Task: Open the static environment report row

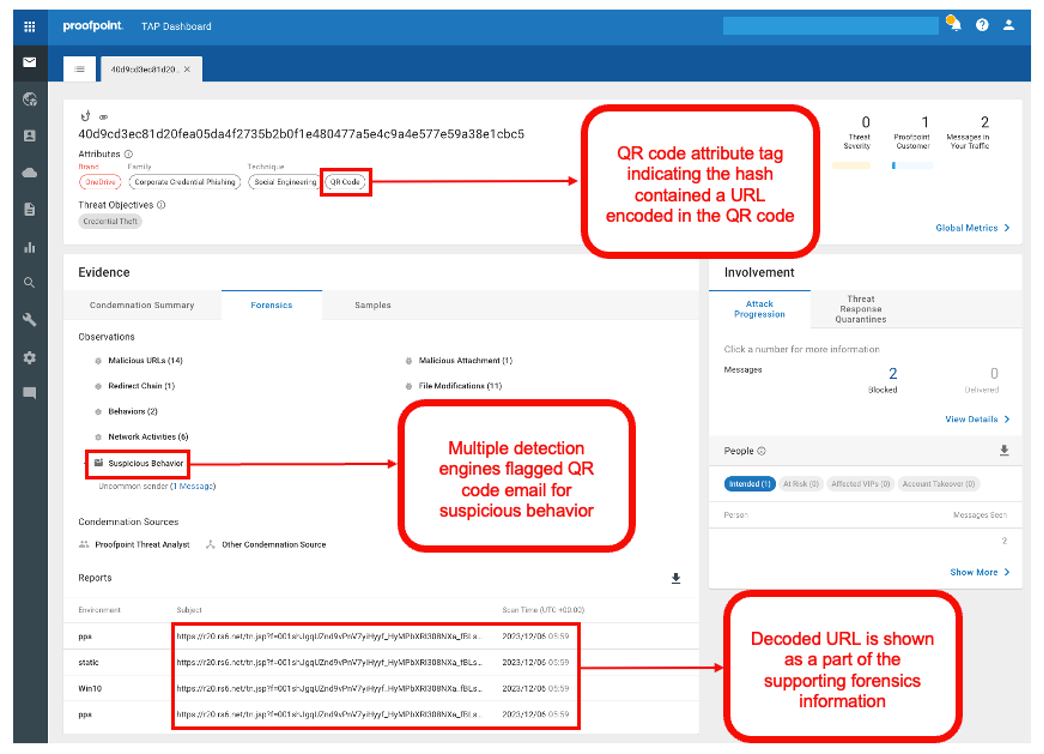Action: pos(382,662)
